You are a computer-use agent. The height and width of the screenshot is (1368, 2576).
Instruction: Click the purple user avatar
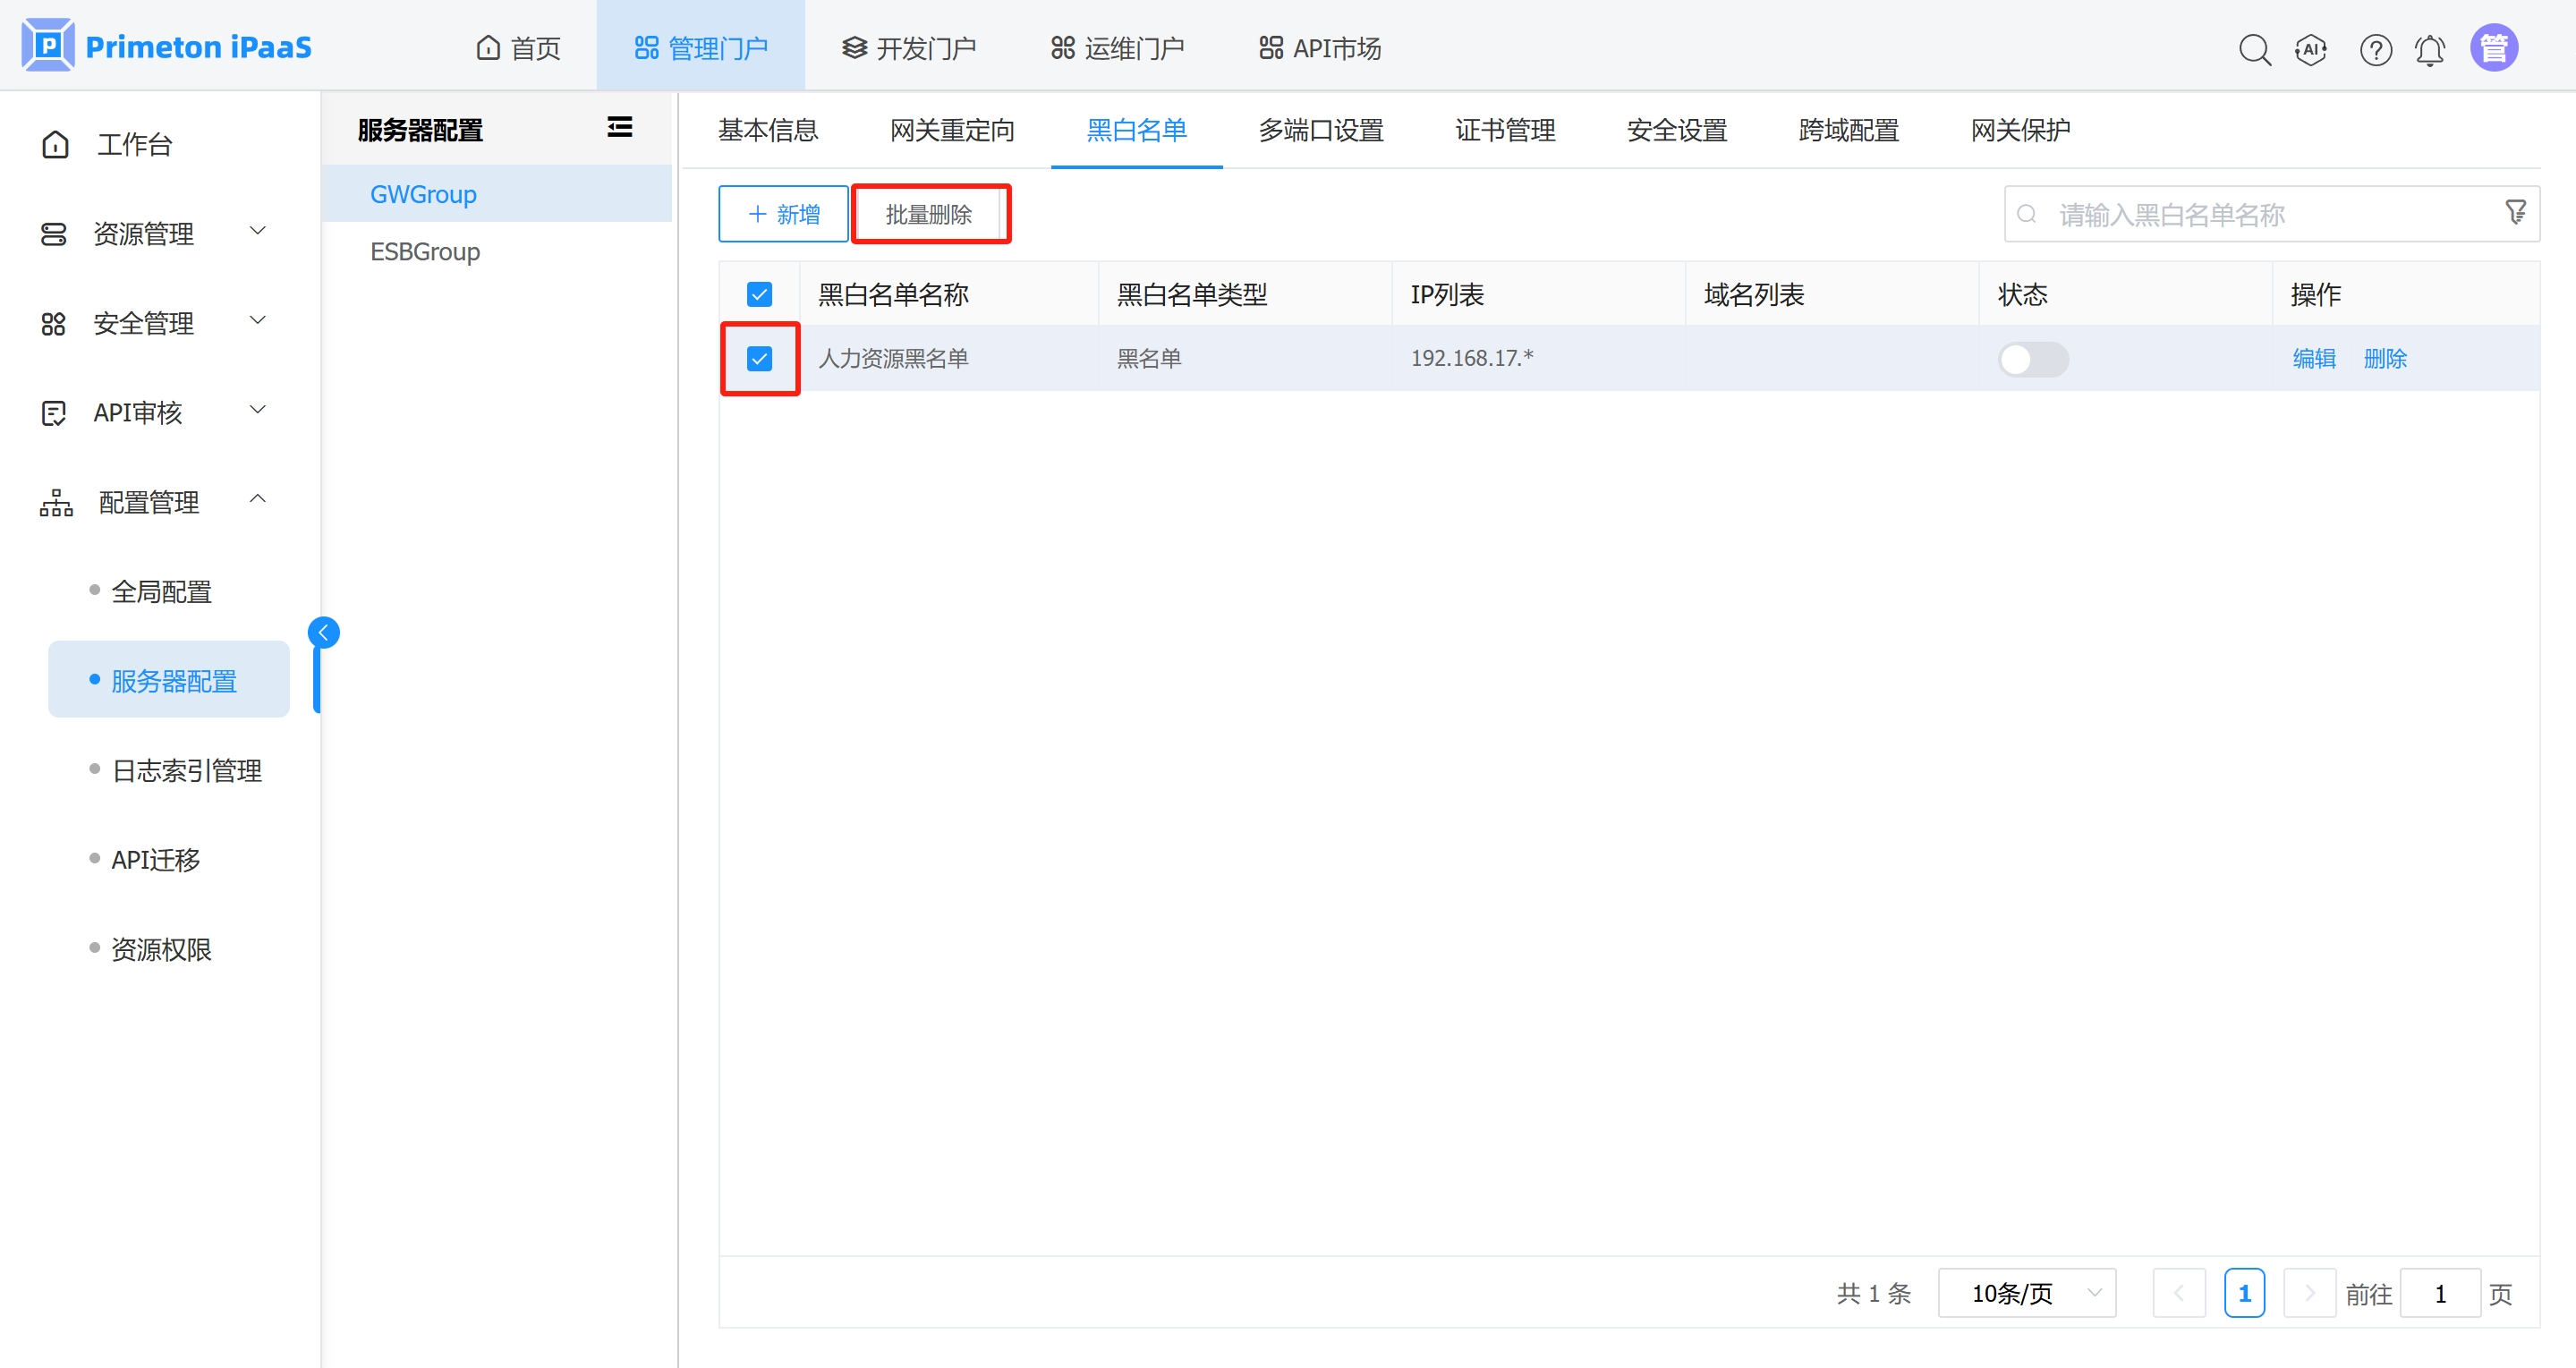[x=2494, y=48]
